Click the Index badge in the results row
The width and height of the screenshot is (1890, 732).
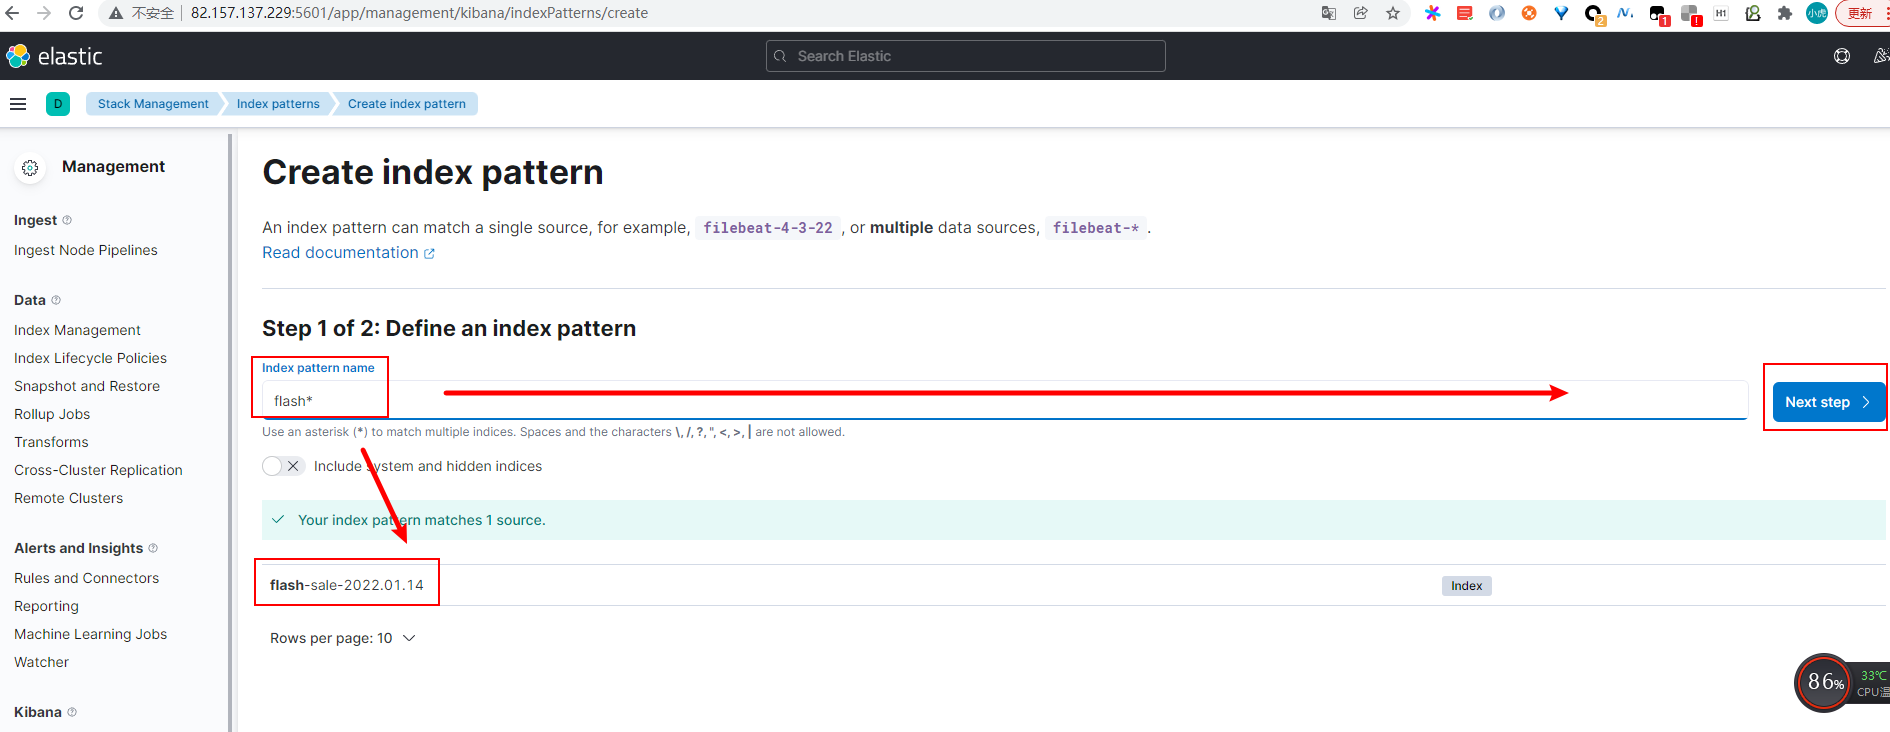click(x=1467, y=586)
